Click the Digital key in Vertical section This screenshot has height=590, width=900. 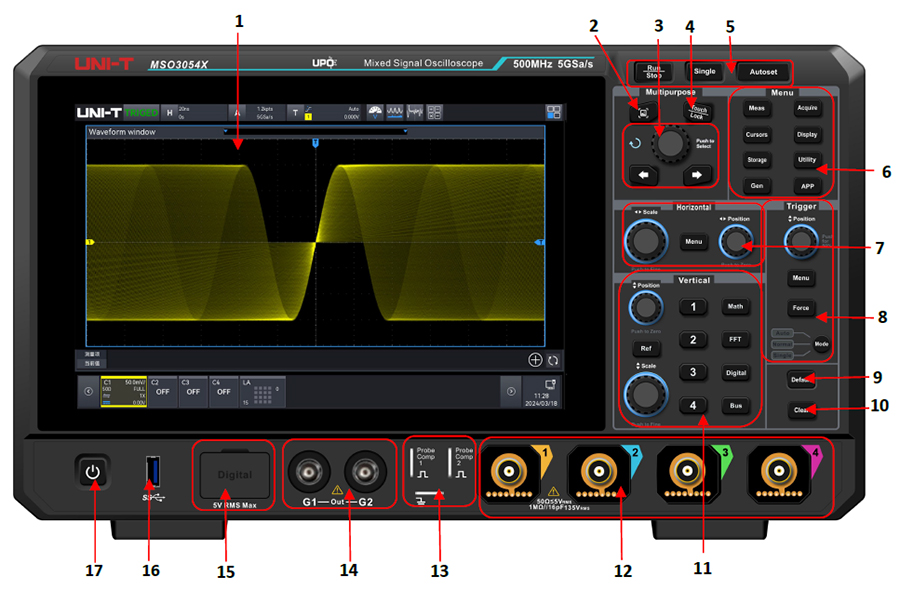point(735,373)
